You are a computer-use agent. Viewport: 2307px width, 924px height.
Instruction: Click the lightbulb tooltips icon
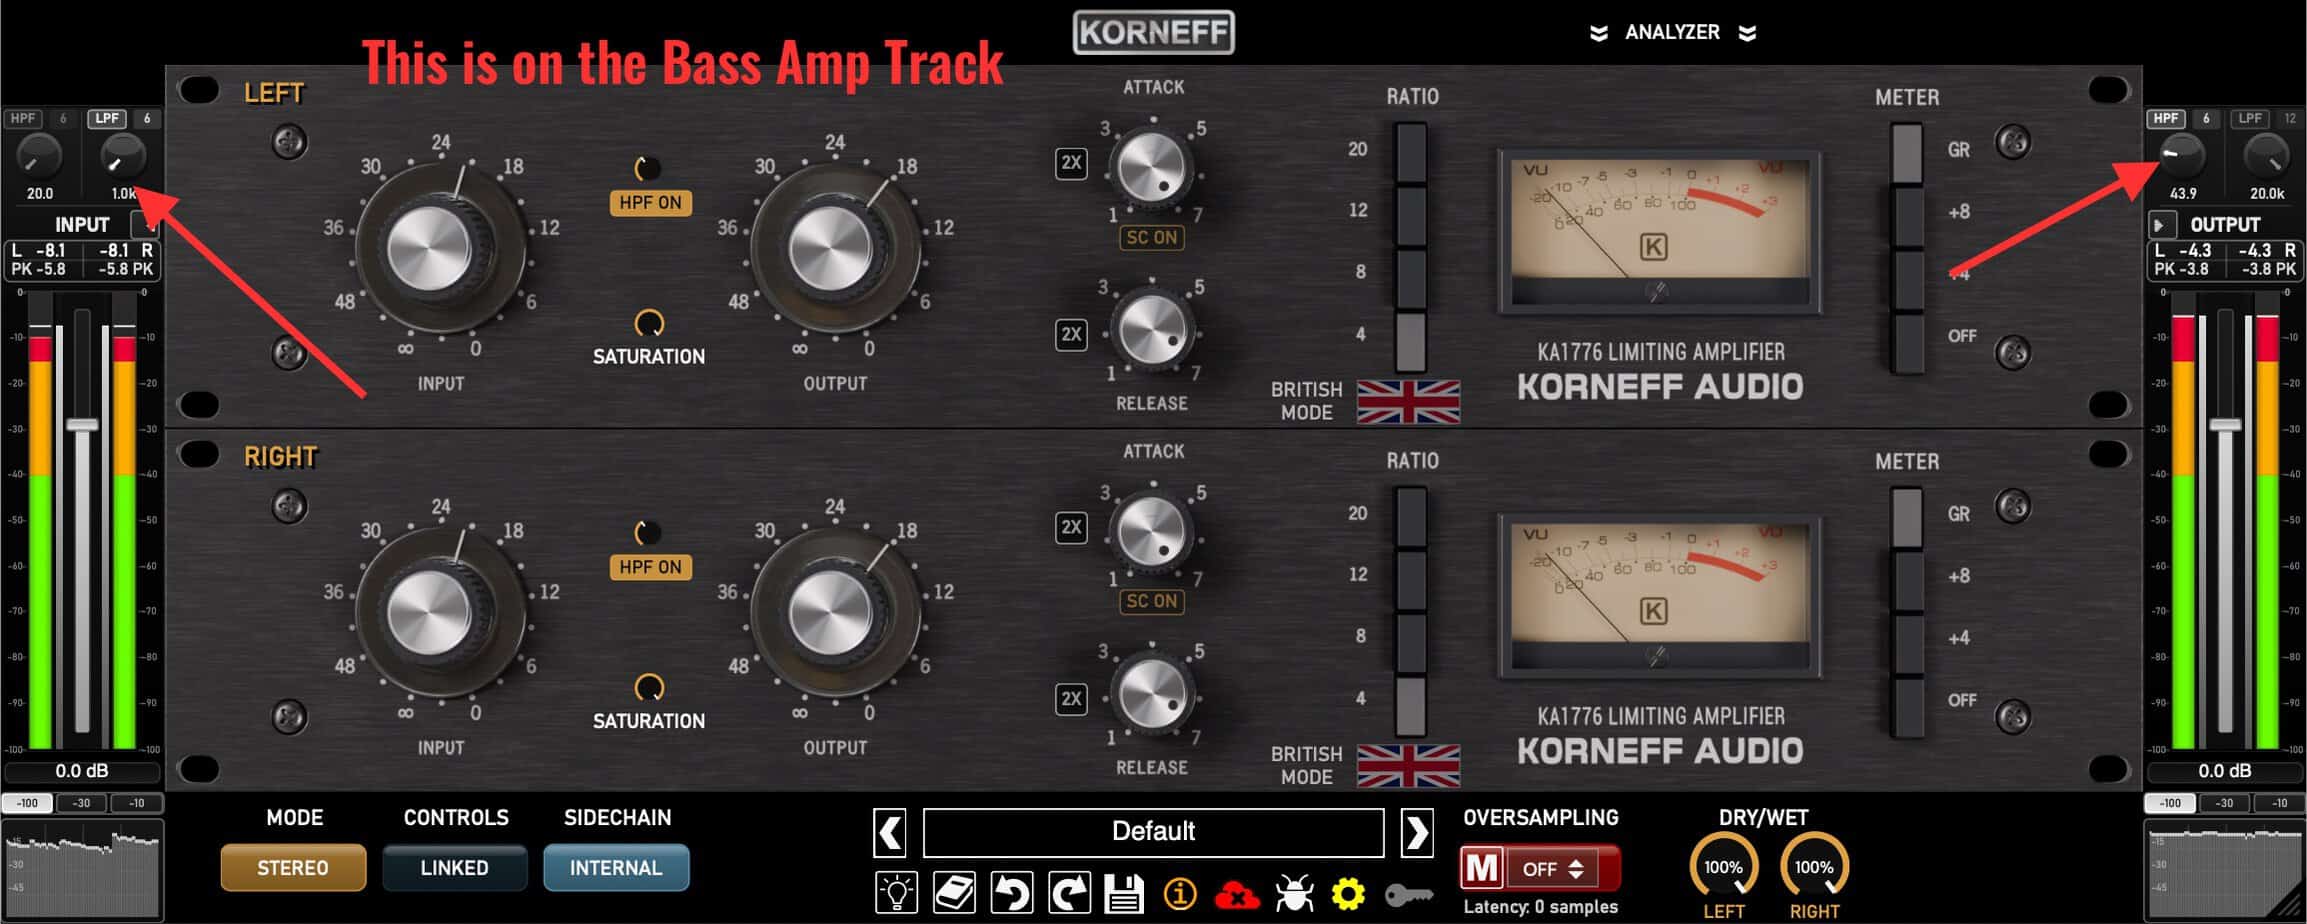[896, 891]
